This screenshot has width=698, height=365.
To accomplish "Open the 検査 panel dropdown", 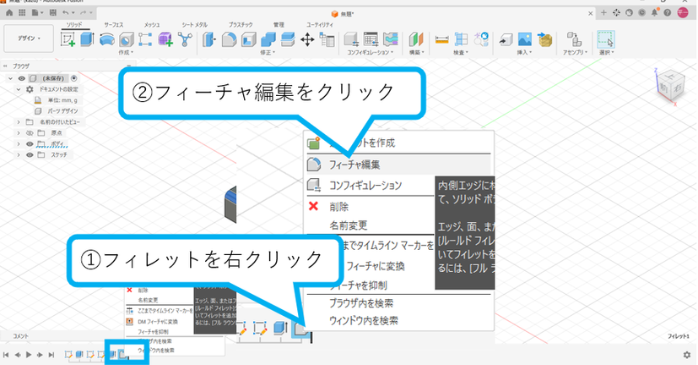I will pos(461,53).
